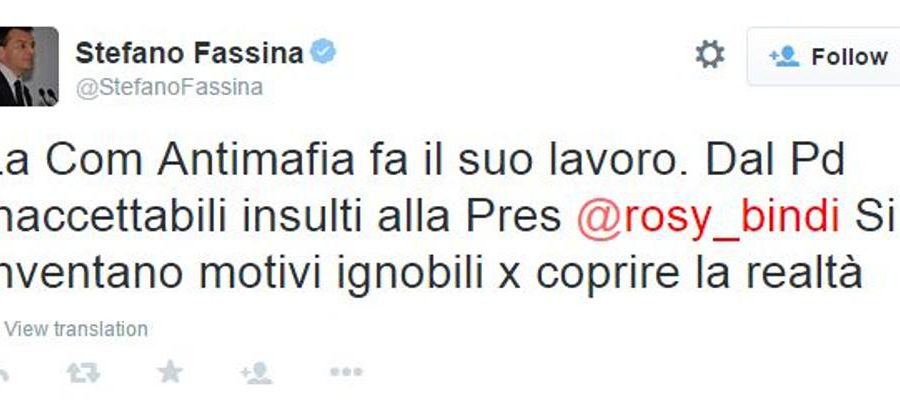Click the phrase 'coprire la realtà'
This screenshot has height=406, width=900.
[x=699, y=274]
